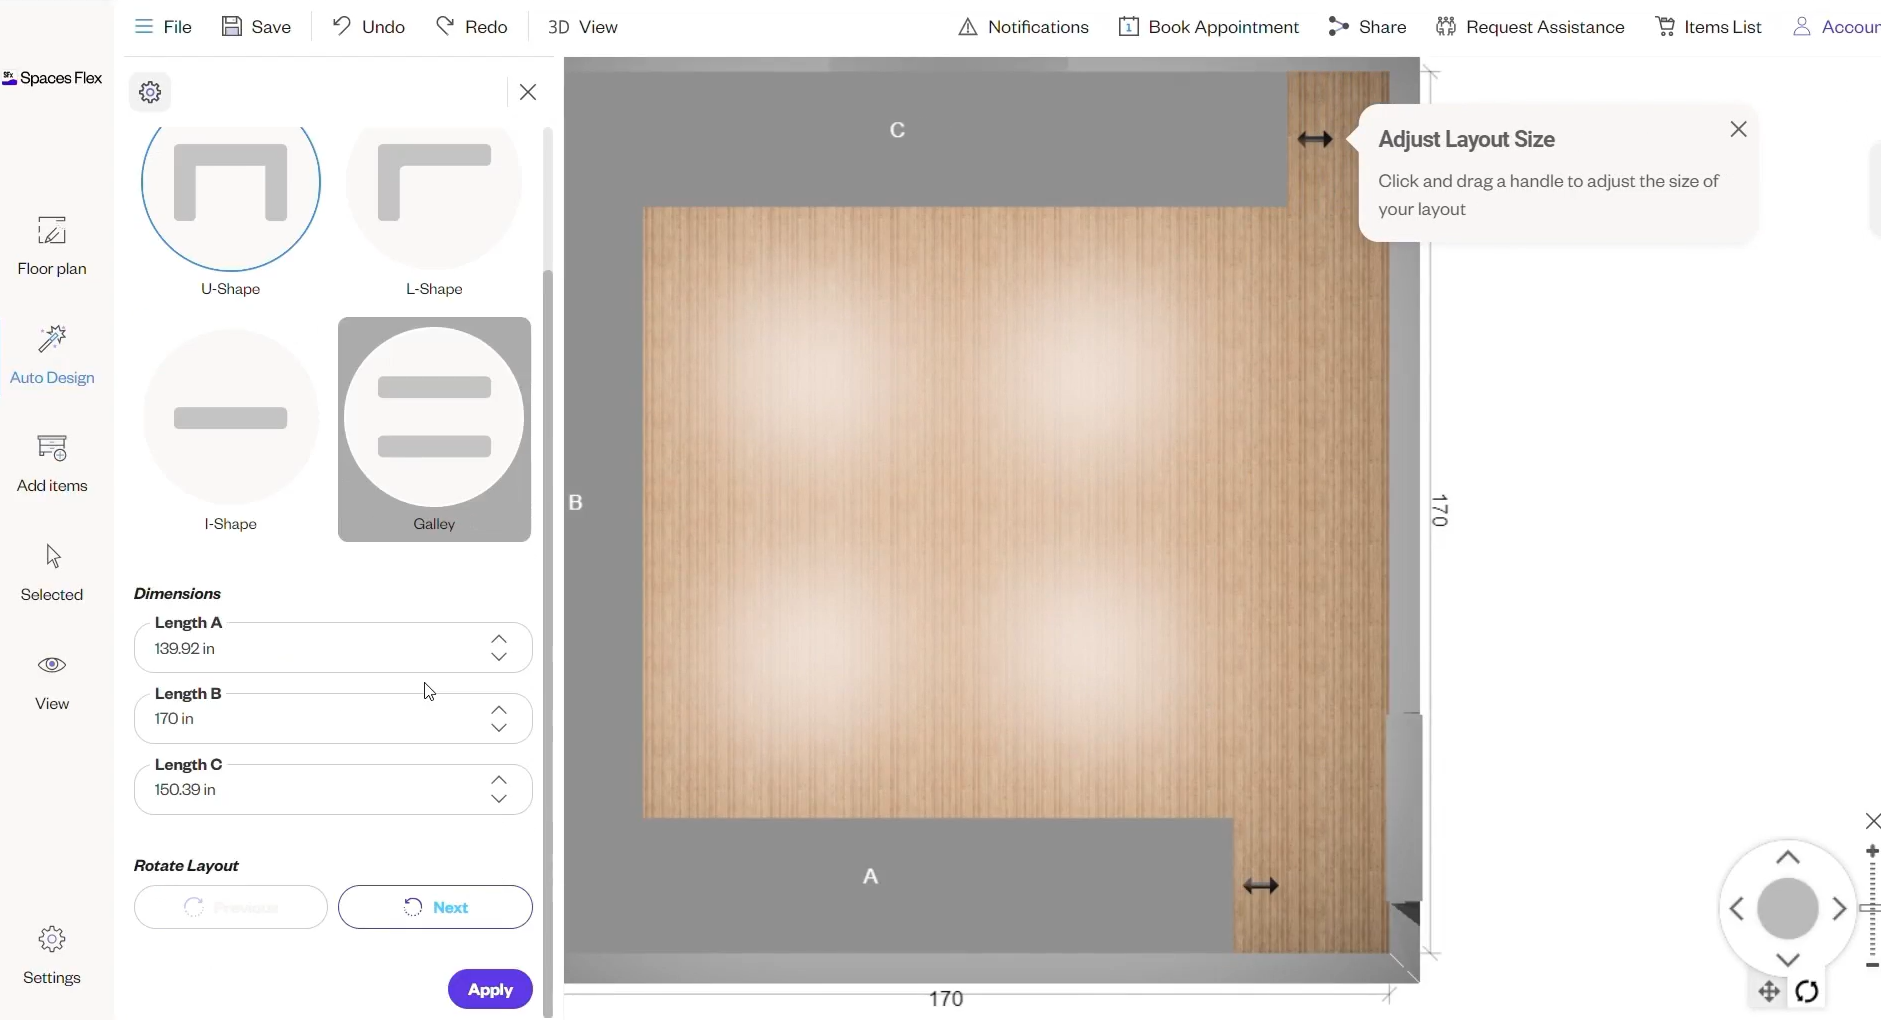Click the Spaces Flex logo

(52, 78)
